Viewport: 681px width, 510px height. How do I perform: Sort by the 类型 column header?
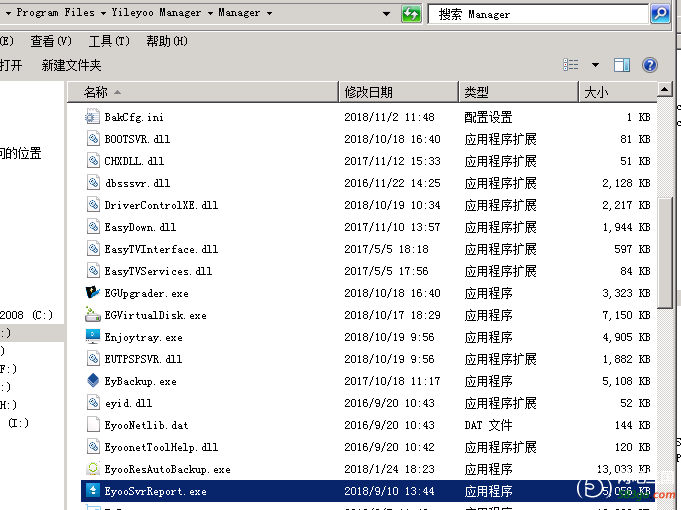coord(519,92)
